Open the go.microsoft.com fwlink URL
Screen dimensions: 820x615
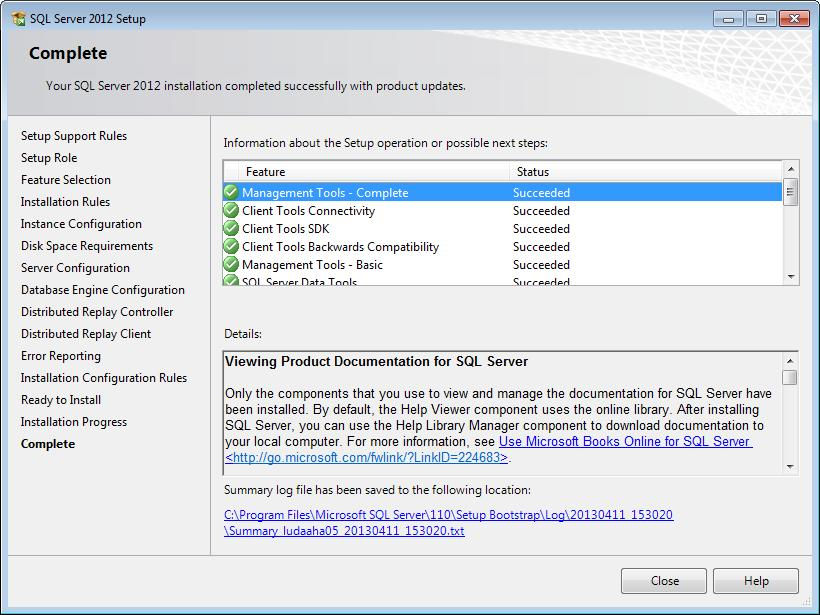[x=366, y=458]
